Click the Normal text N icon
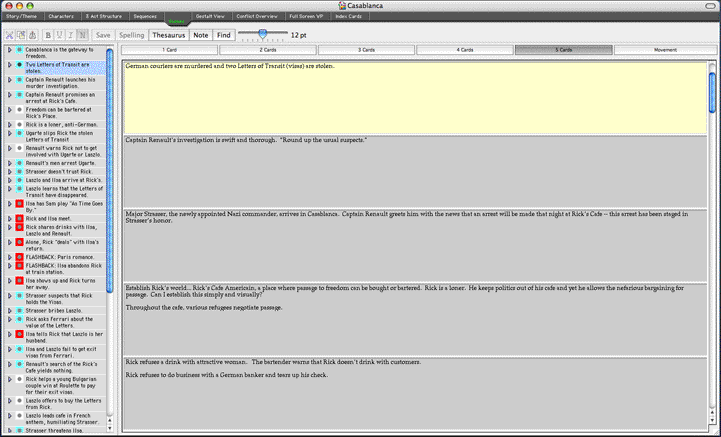The height and width of the screenshot is (437, 721). [x=84, y=35]
